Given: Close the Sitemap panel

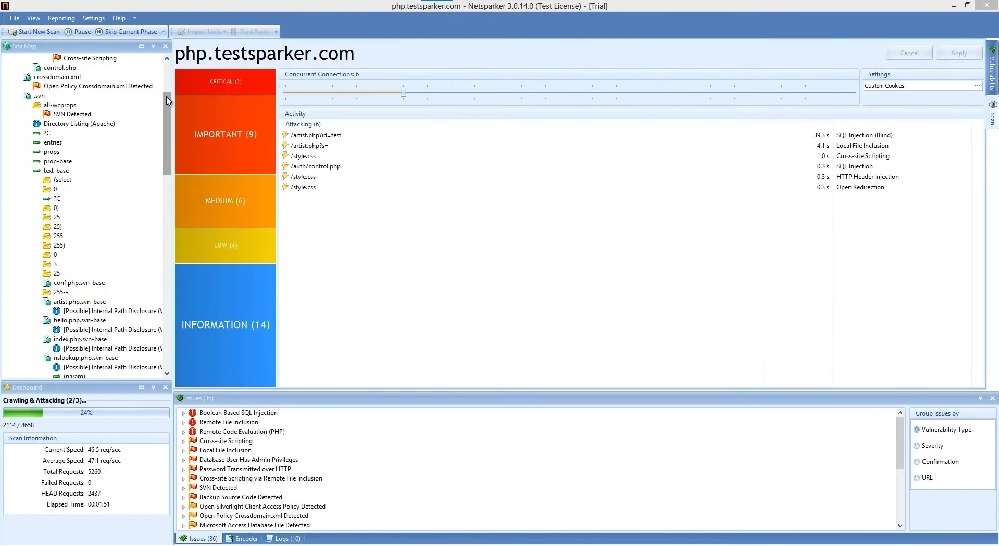Looking at the screenshot, I should [x=166, y=46].
